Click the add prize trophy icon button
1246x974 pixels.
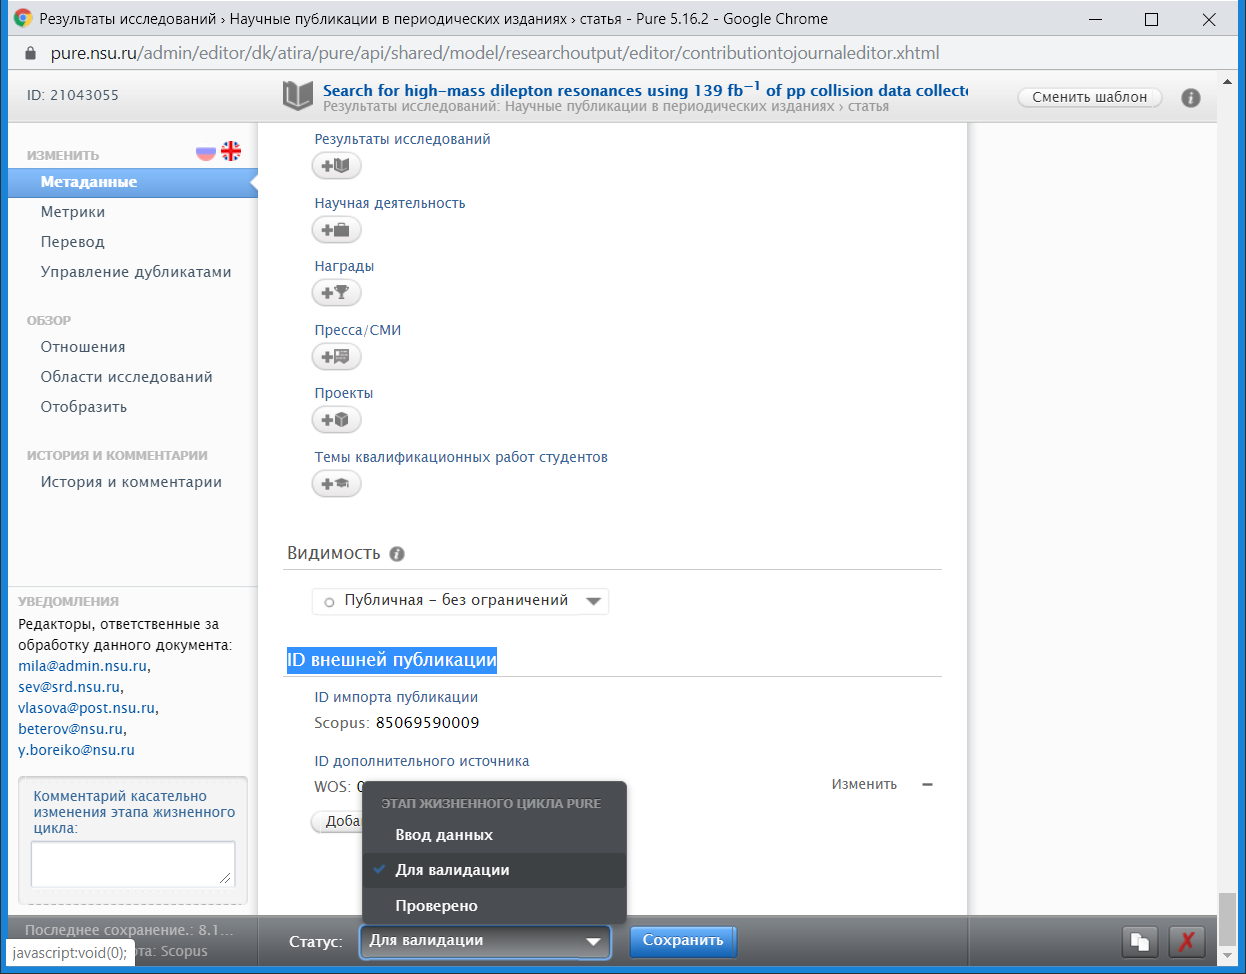coord(336,293)
